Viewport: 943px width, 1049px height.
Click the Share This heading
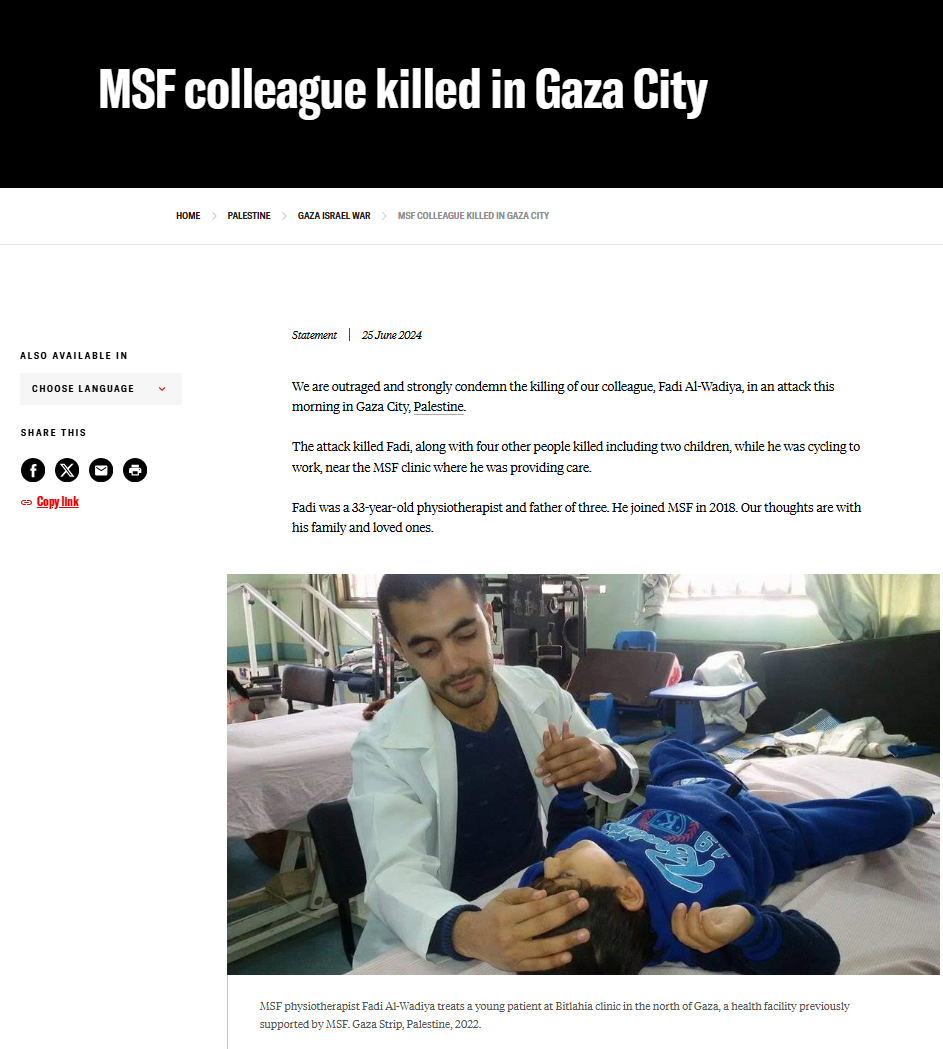(54, 433)
